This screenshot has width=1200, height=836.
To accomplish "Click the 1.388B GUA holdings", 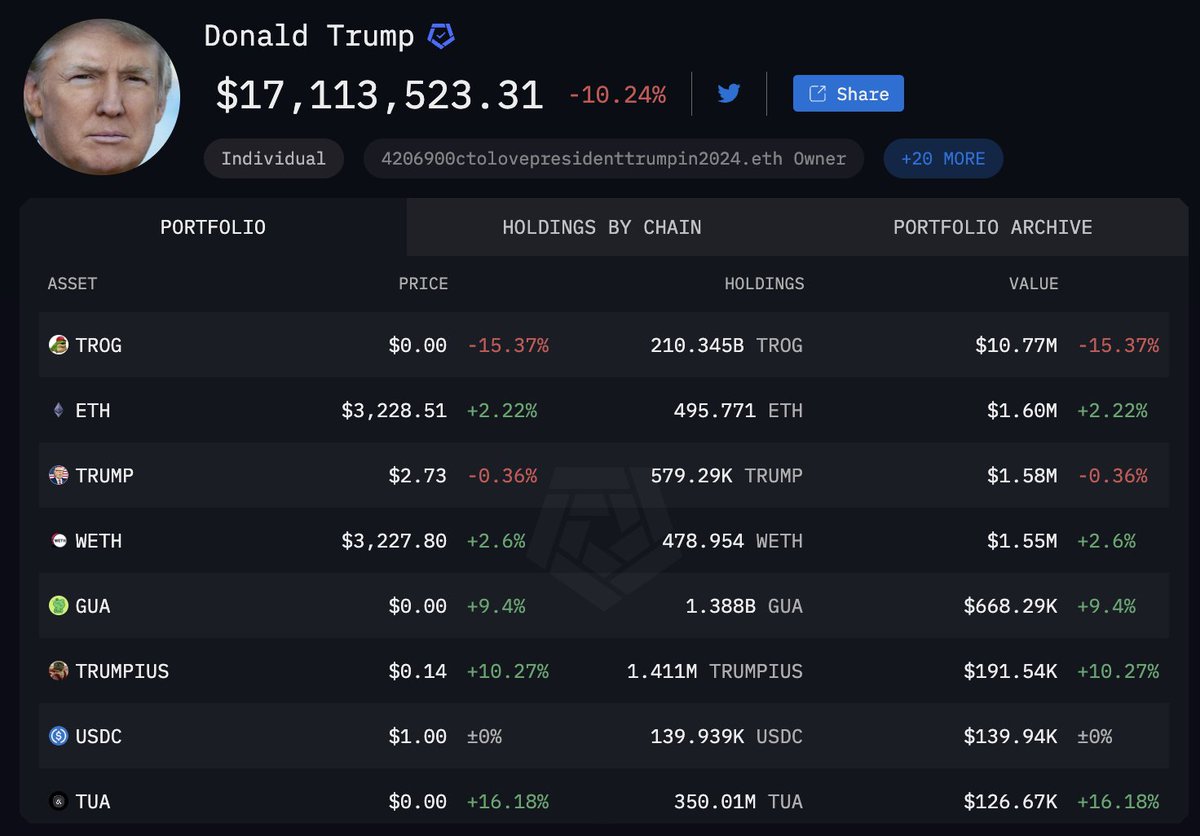I will tap(745, 606).
